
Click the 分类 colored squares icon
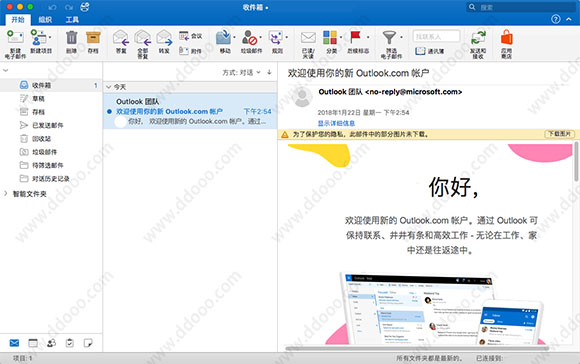(x=330, y=37)
